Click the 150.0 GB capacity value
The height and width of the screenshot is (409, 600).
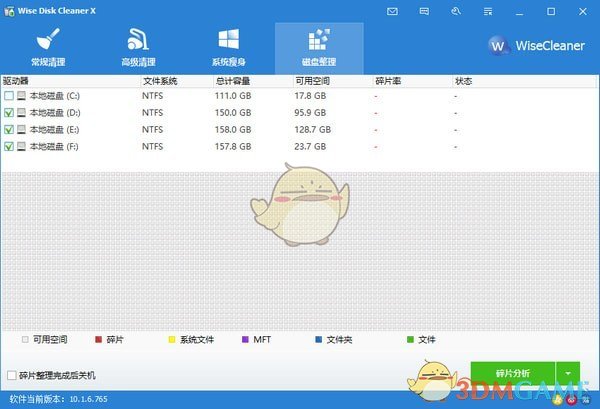[233, 112]
